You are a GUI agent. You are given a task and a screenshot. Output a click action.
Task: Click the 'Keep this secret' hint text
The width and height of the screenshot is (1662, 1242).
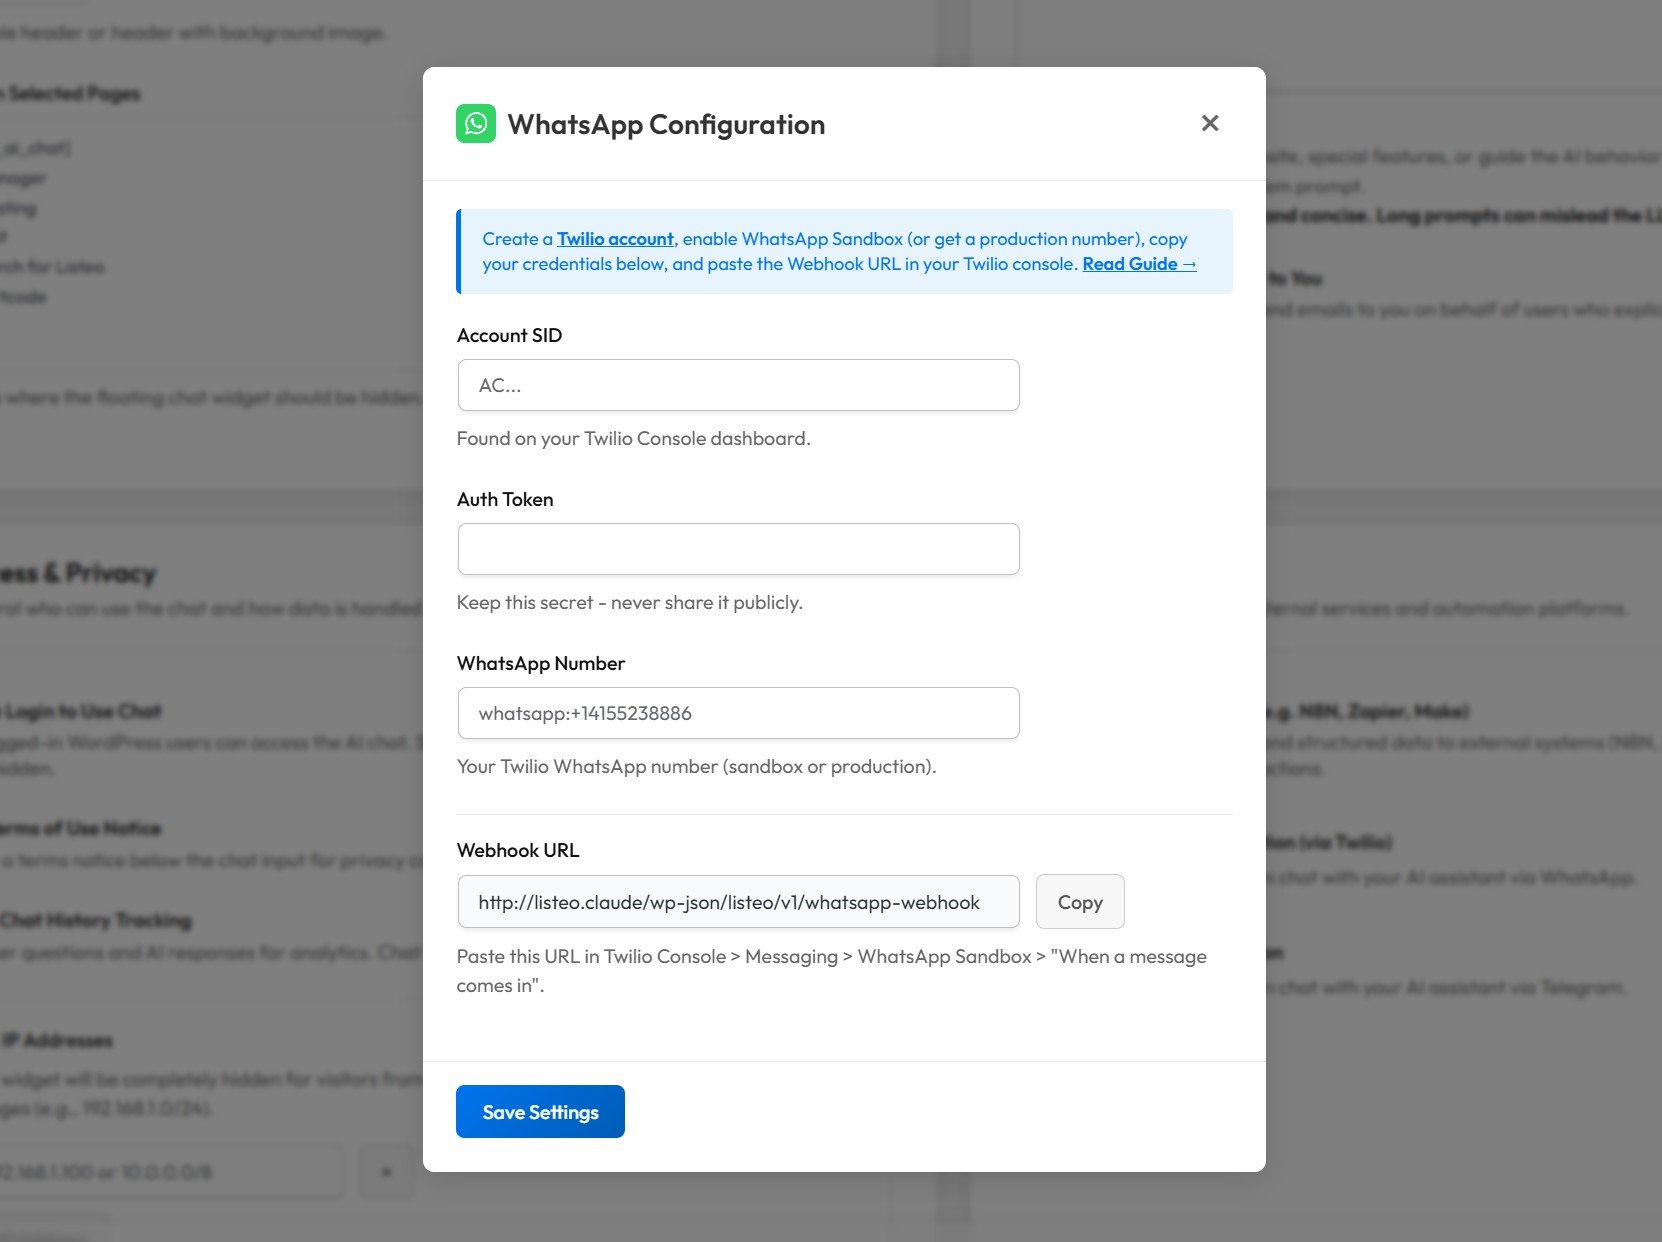tap(629, 603)
